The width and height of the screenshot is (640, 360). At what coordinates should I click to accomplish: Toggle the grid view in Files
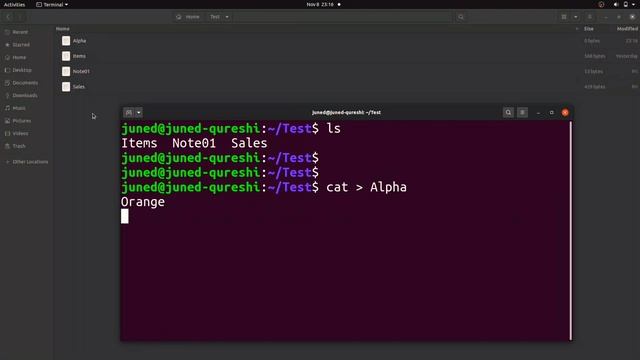tap(564, 17)
